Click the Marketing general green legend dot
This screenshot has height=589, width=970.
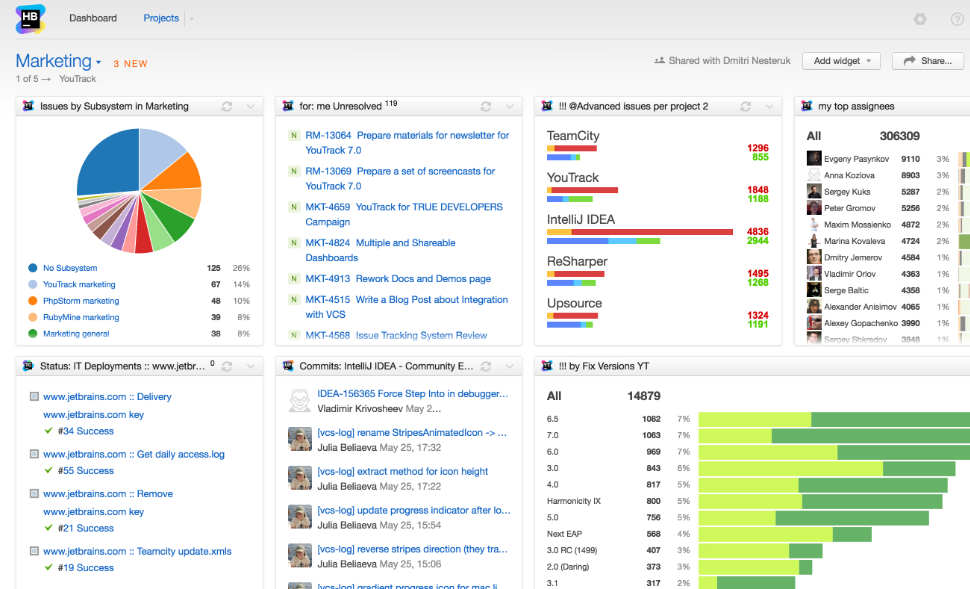coord(33,333)
